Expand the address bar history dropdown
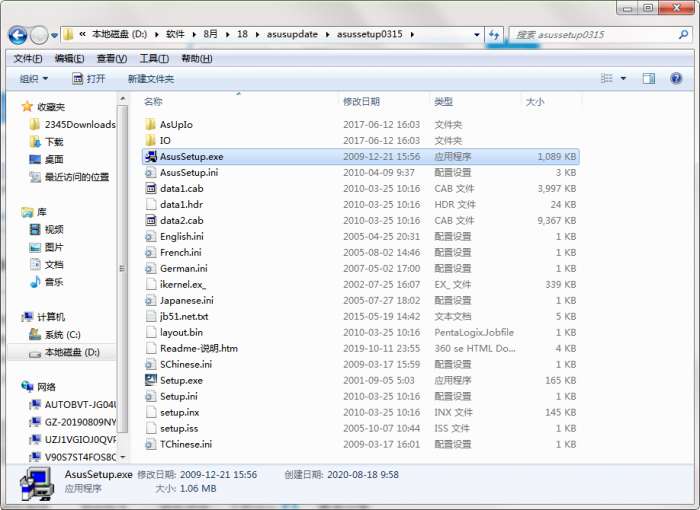Screen dimensions: 700x510 477,35
